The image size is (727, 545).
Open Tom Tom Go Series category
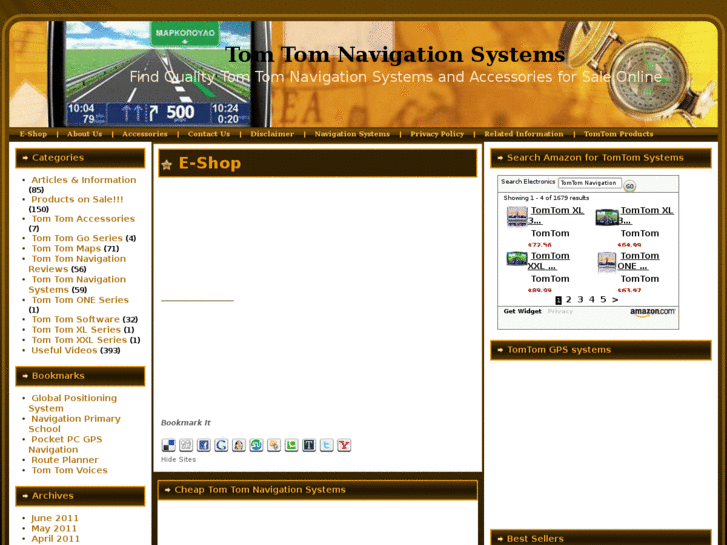(77, 238)
